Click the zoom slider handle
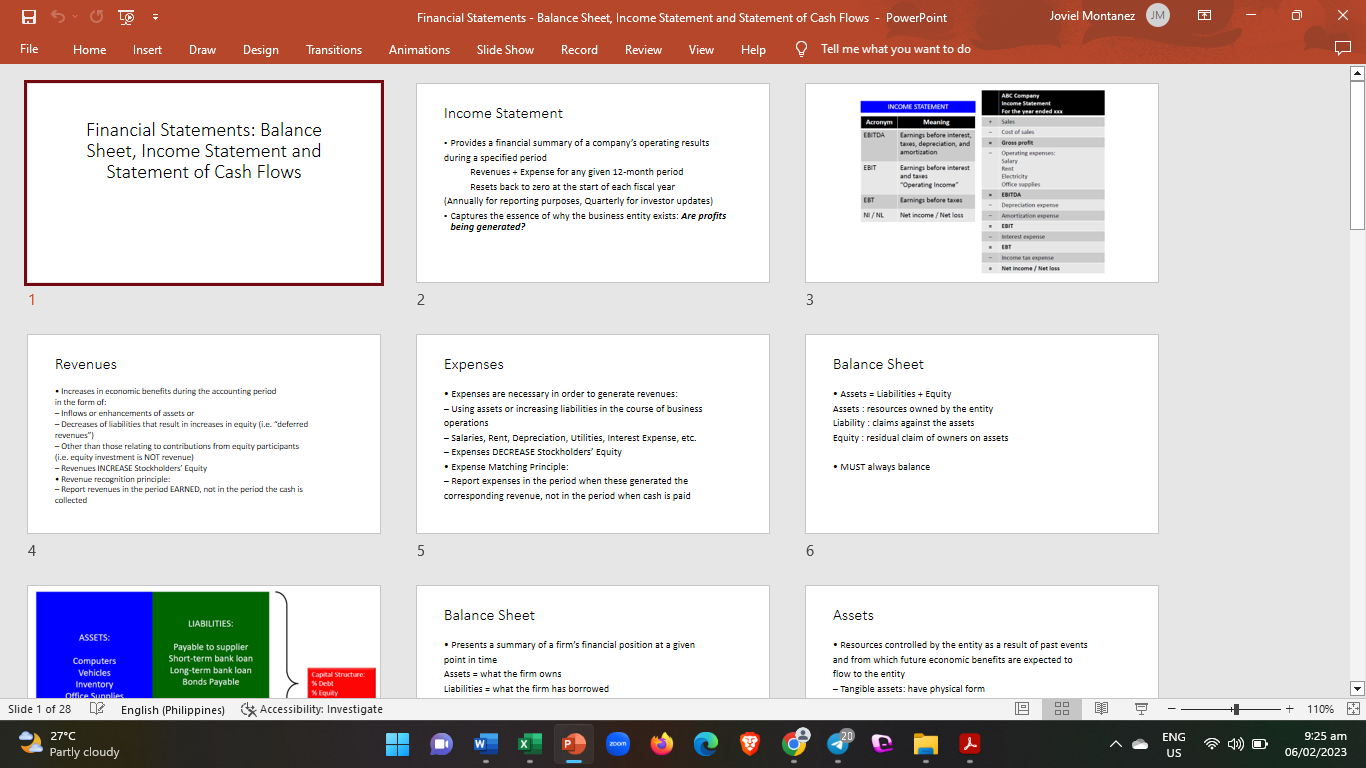Viewport: 1366px width, 768px height. [x=1236, y=709]
